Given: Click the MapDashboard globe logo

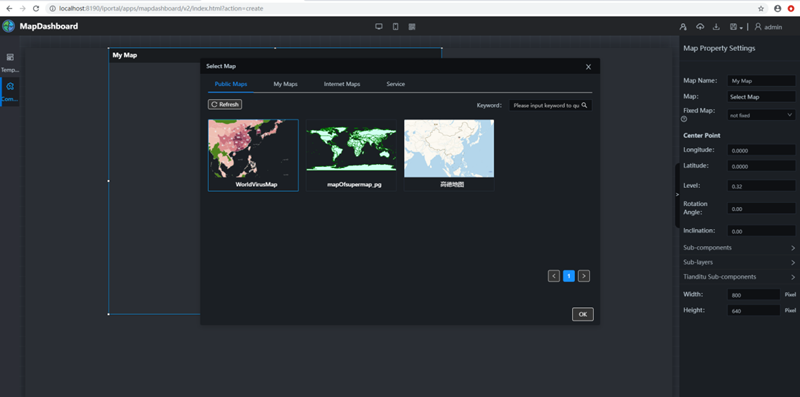Looking at the screenshot, I should (x=9, y=26).
